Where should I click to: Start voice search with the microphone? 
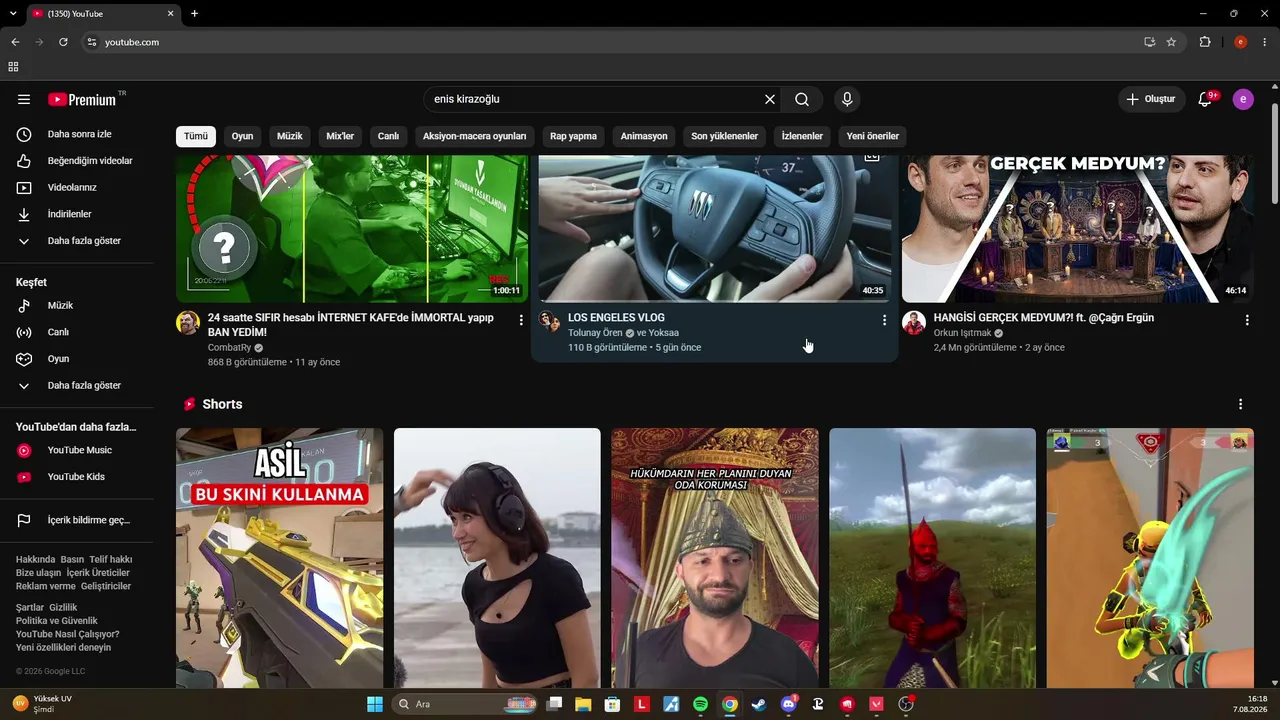click(x=847, y=99)
